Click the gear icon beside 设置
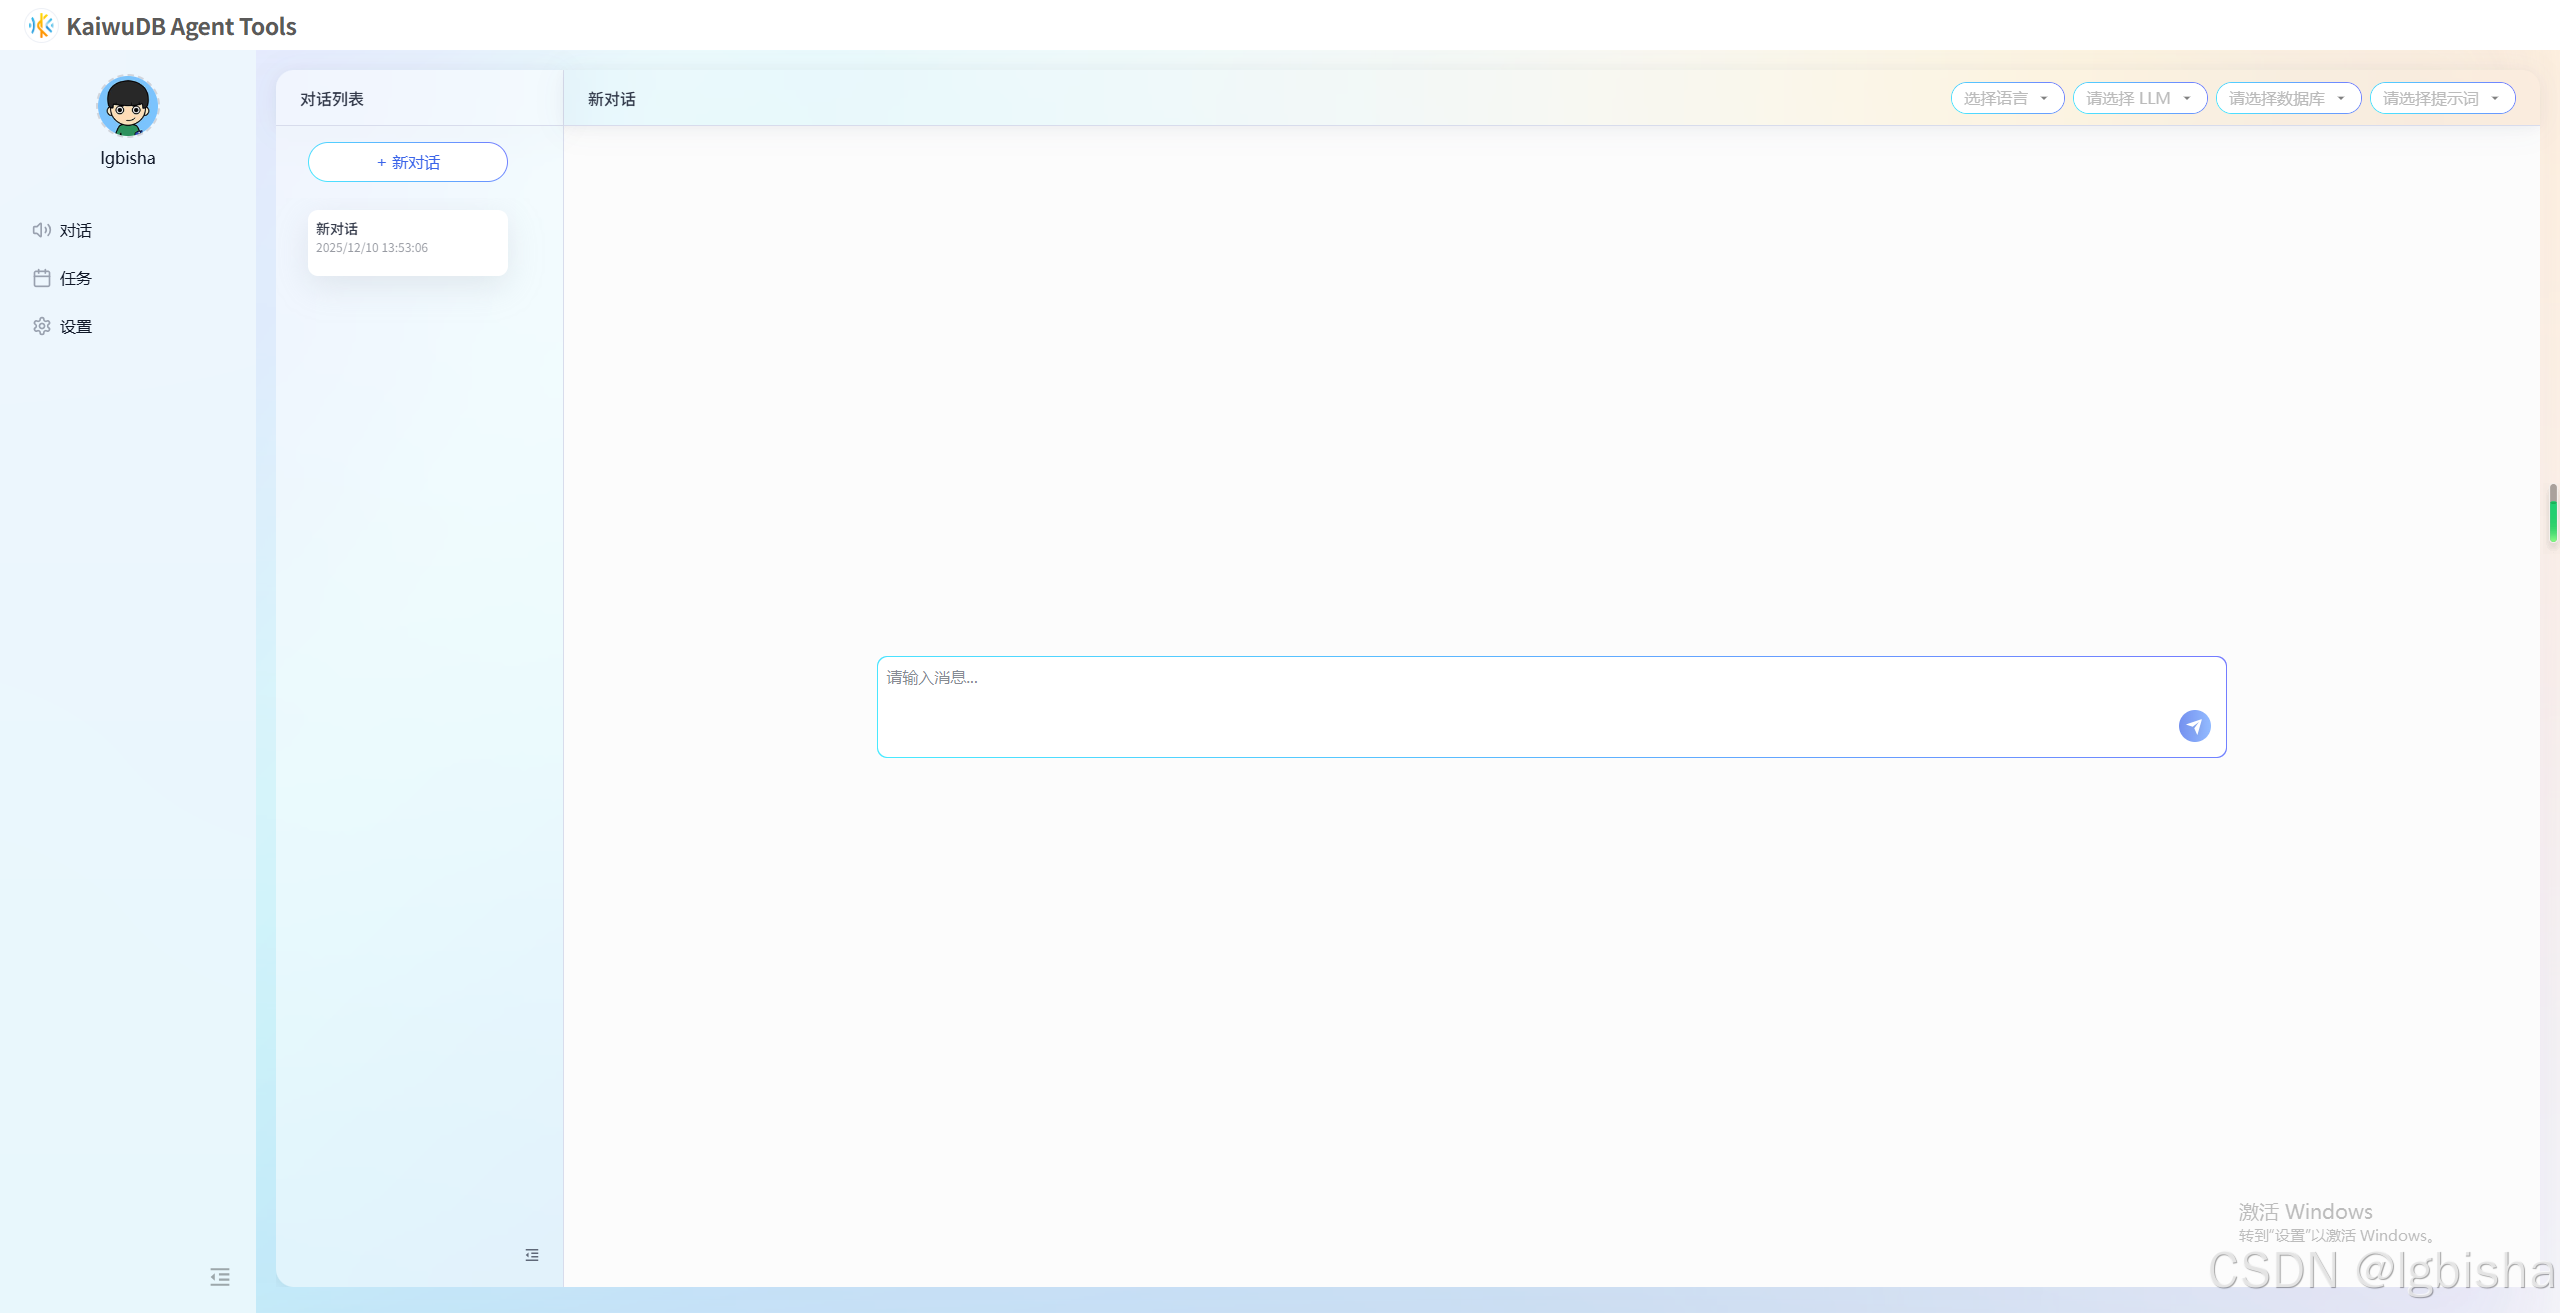This screenshot has height=1313, width=2560. (x=41, y=326)
